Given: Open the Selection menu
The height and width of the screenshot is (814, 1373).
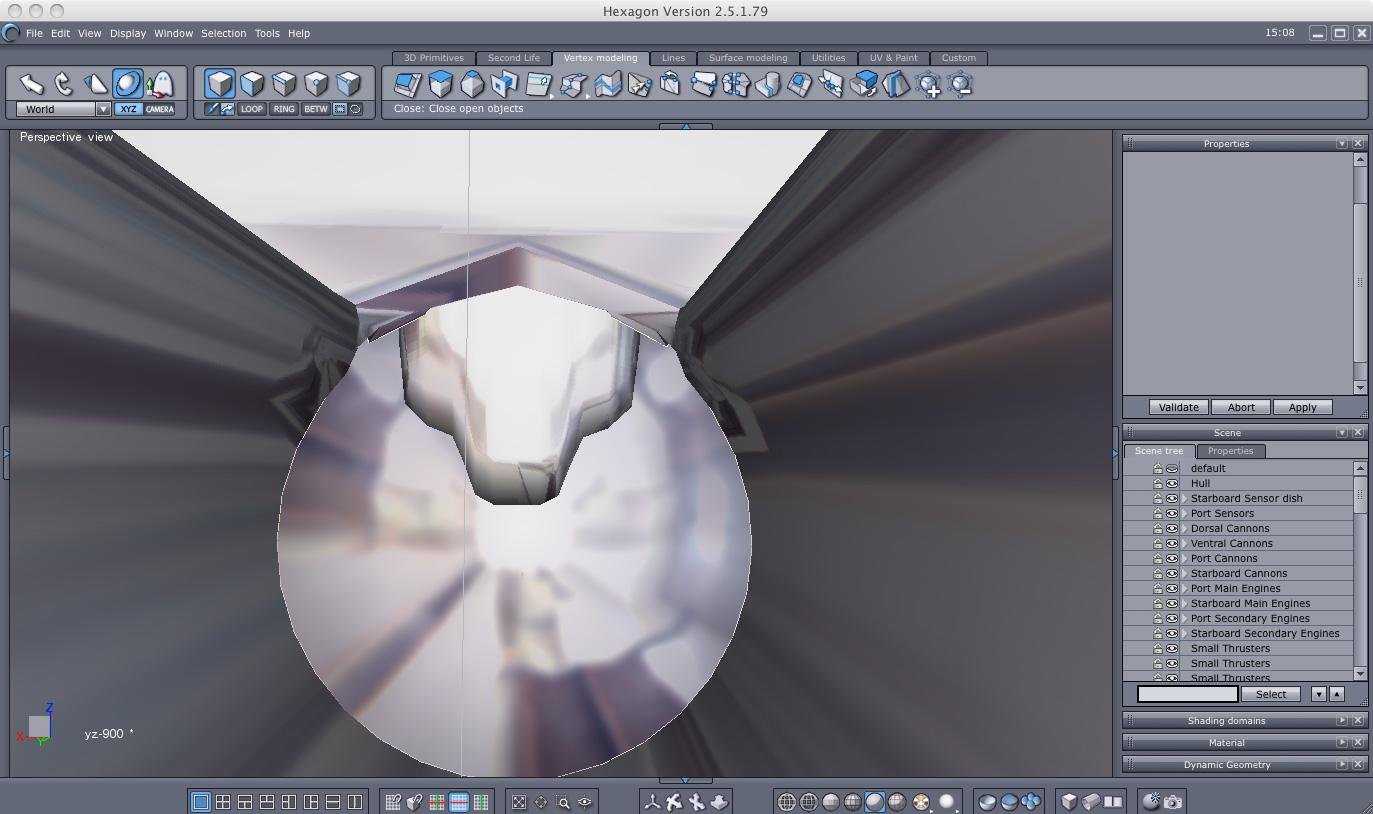Looking at the screenshot, I should (223, 33).
